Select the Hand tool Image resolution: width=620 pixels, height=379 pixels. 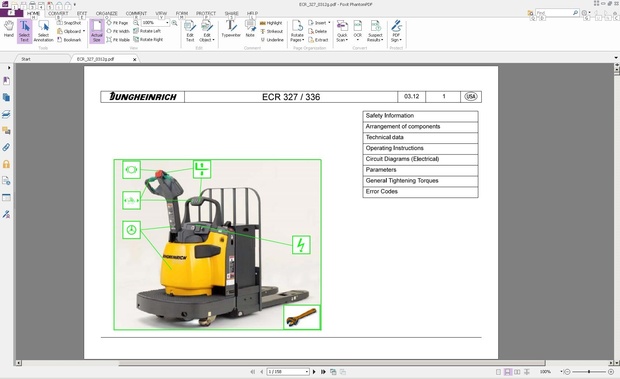pos(9,30)
